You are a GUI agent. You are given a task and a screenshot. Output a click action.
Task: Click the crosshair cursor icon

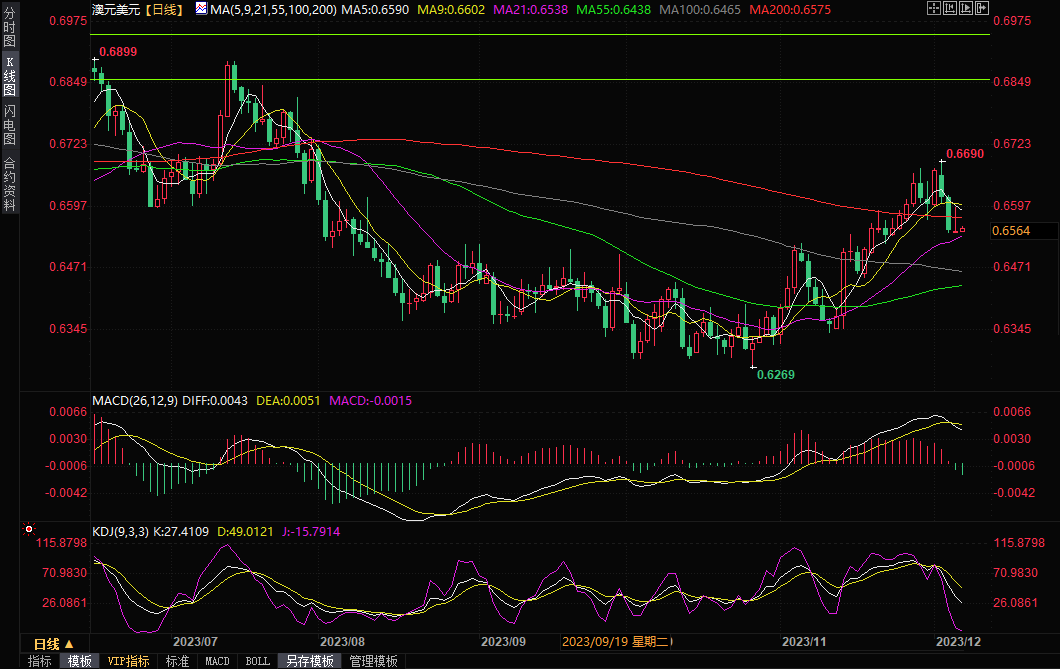point(934,8)
